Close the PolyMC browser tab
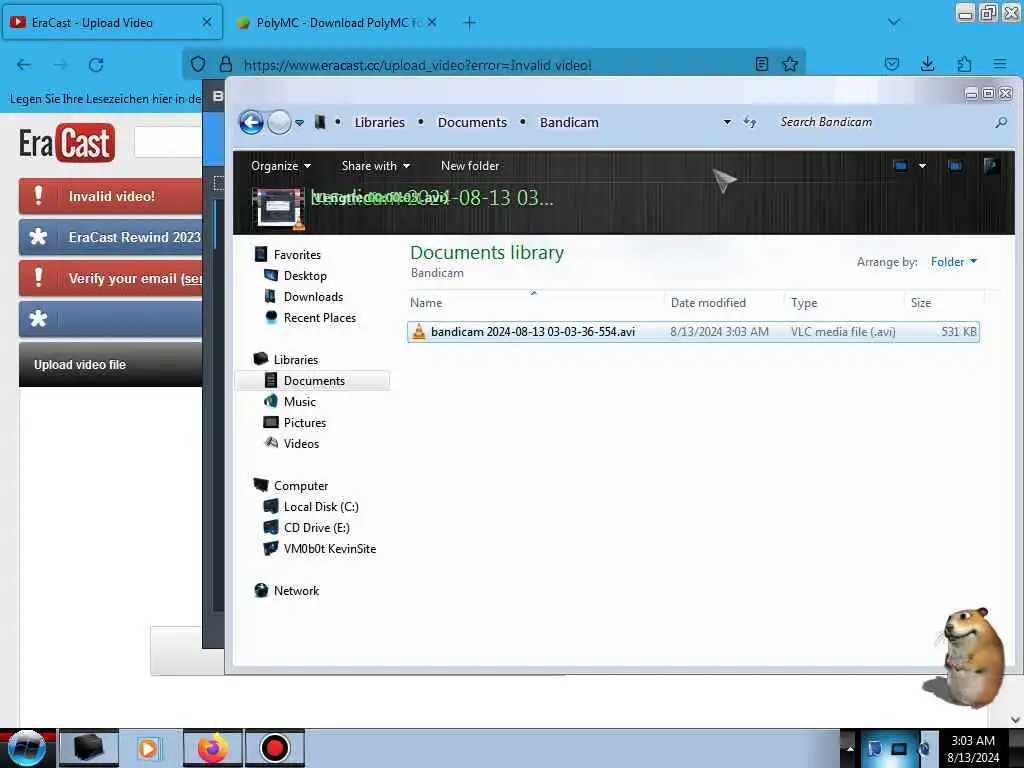The image size is (1024, 768). 432,23
